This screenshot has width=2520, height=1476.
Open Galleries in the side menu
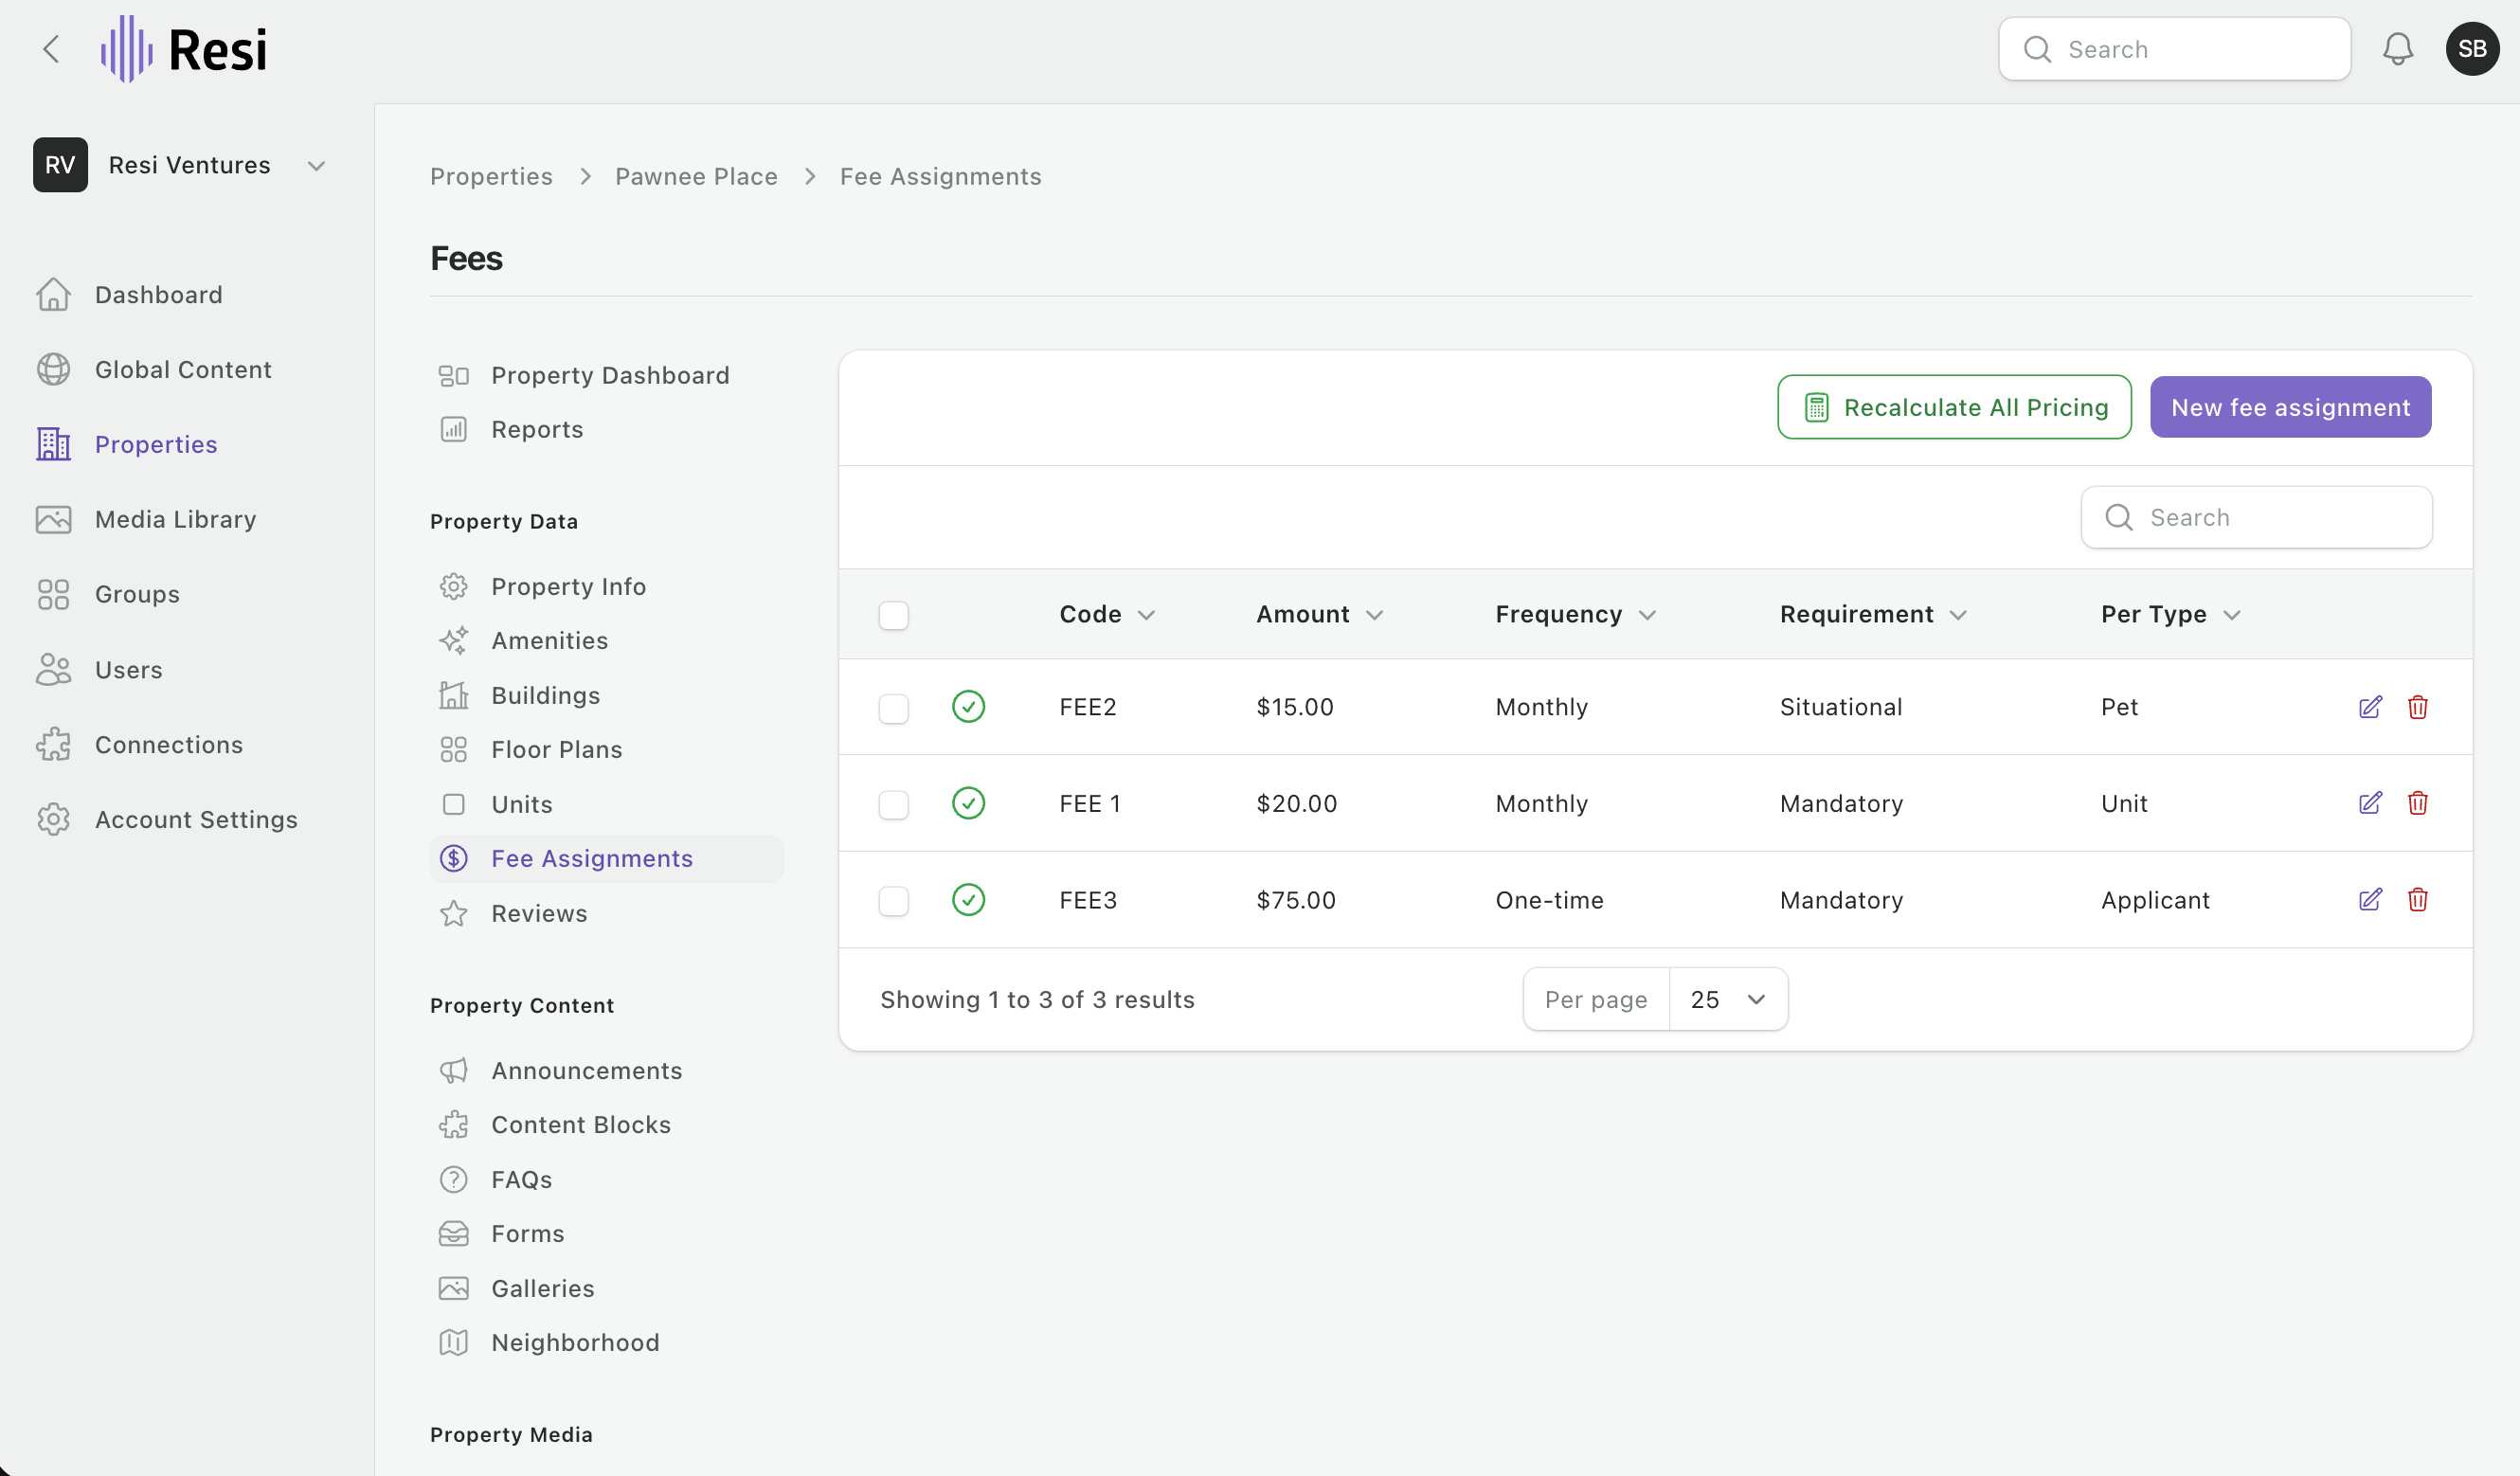(x=606, y=1289)
